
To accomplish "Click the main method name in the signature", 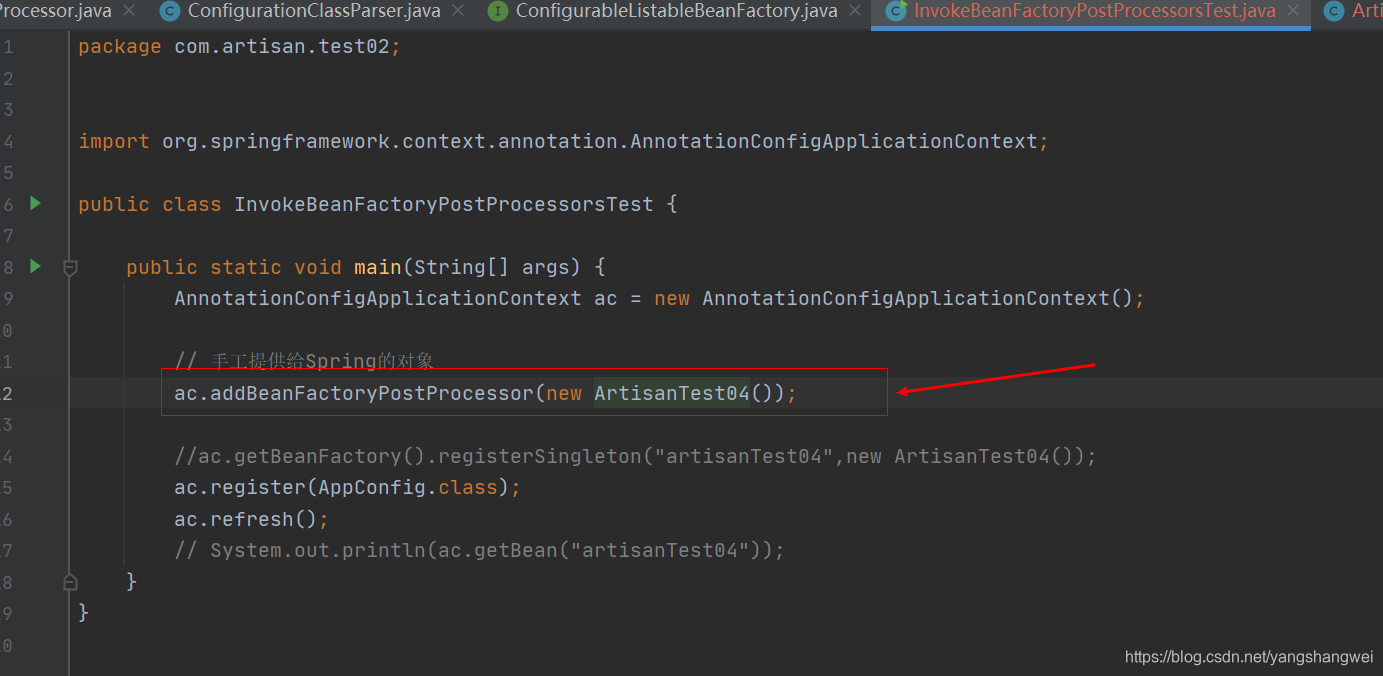I will tap(377, 267).
